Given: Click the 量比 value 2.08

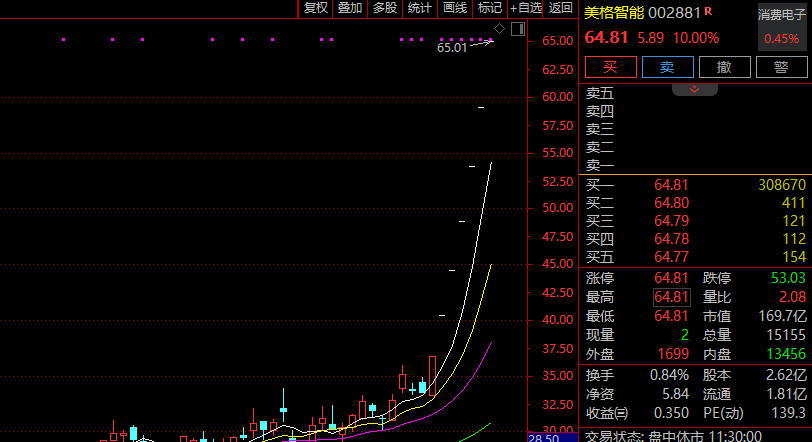Looking at the screenshot, I should point(792,297).
